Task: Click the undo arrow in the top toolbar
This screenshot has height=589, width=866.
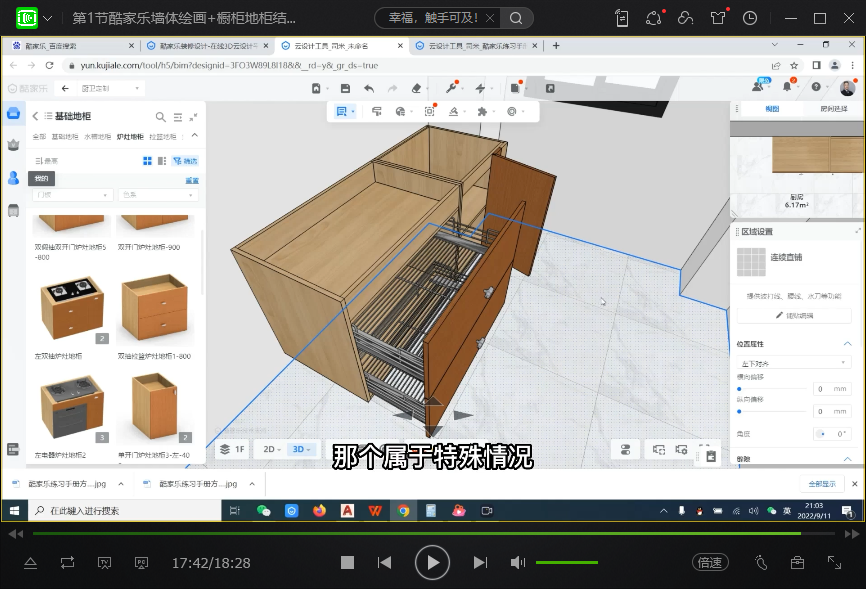Action: (x=369, y=88)
